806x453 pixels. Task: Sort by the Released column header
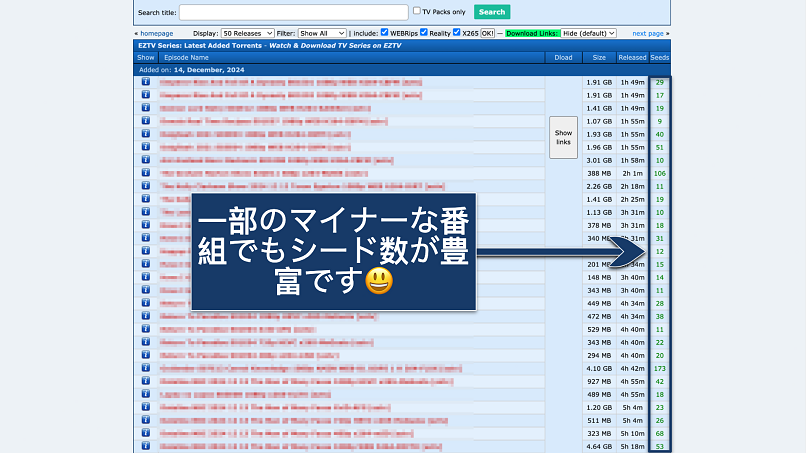(x=632, y=58)
